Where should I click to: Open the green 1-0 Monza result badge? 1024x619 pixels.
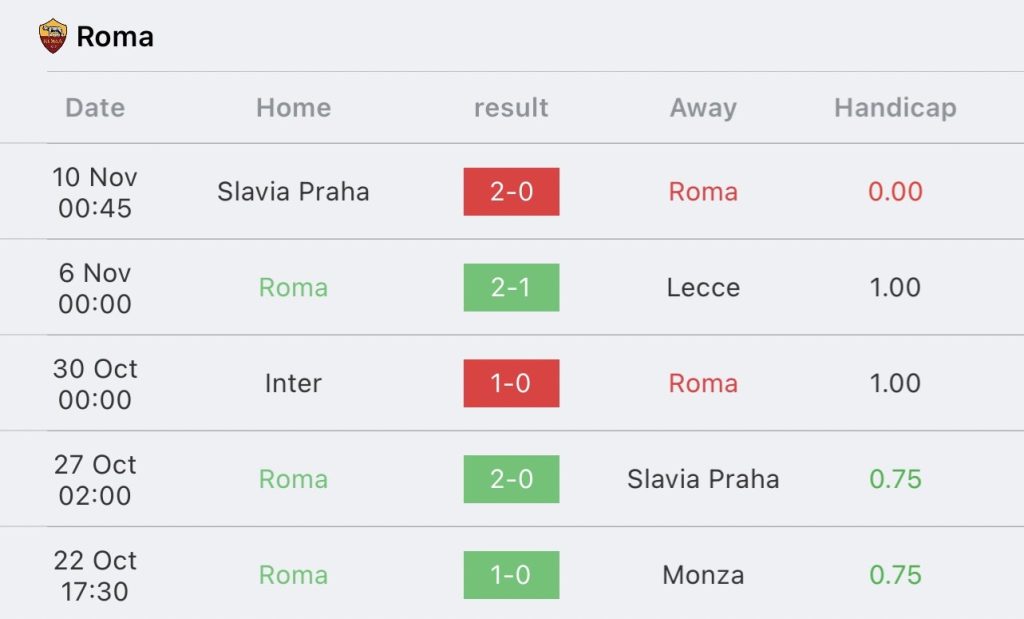pyautogui.click(x=511, y=575)
